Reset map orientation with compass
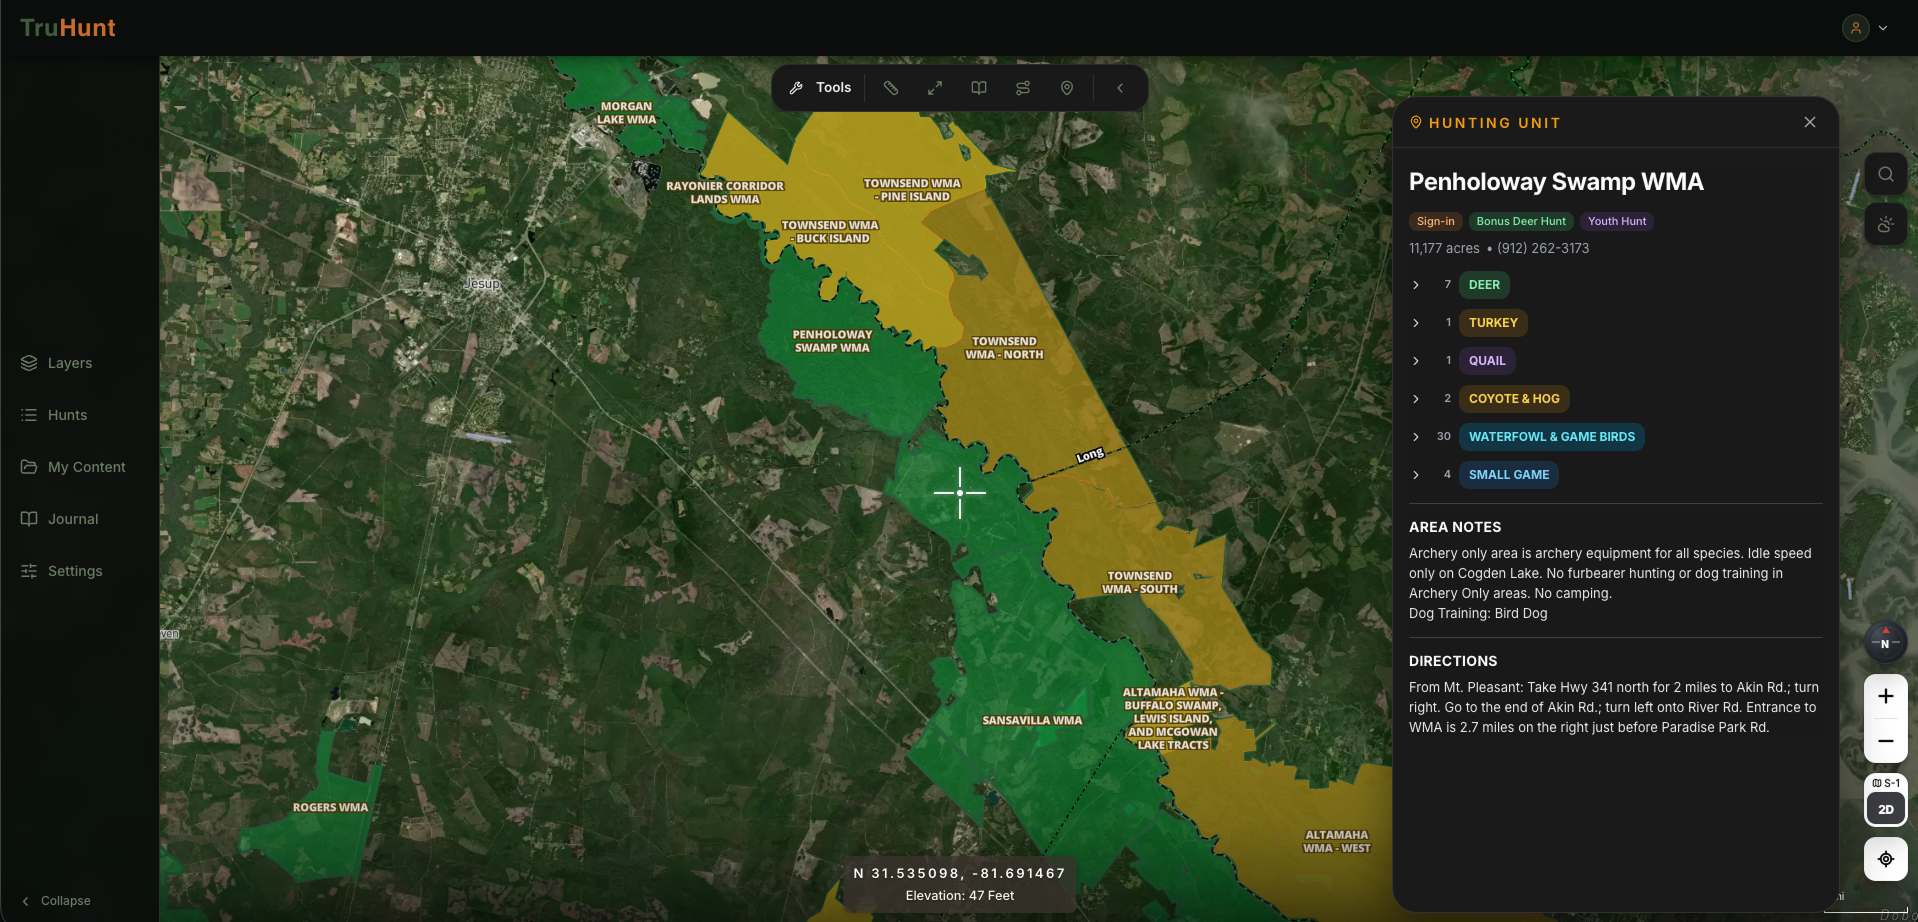Screen dimensions: 1918x922 [x=1885, y=642]
